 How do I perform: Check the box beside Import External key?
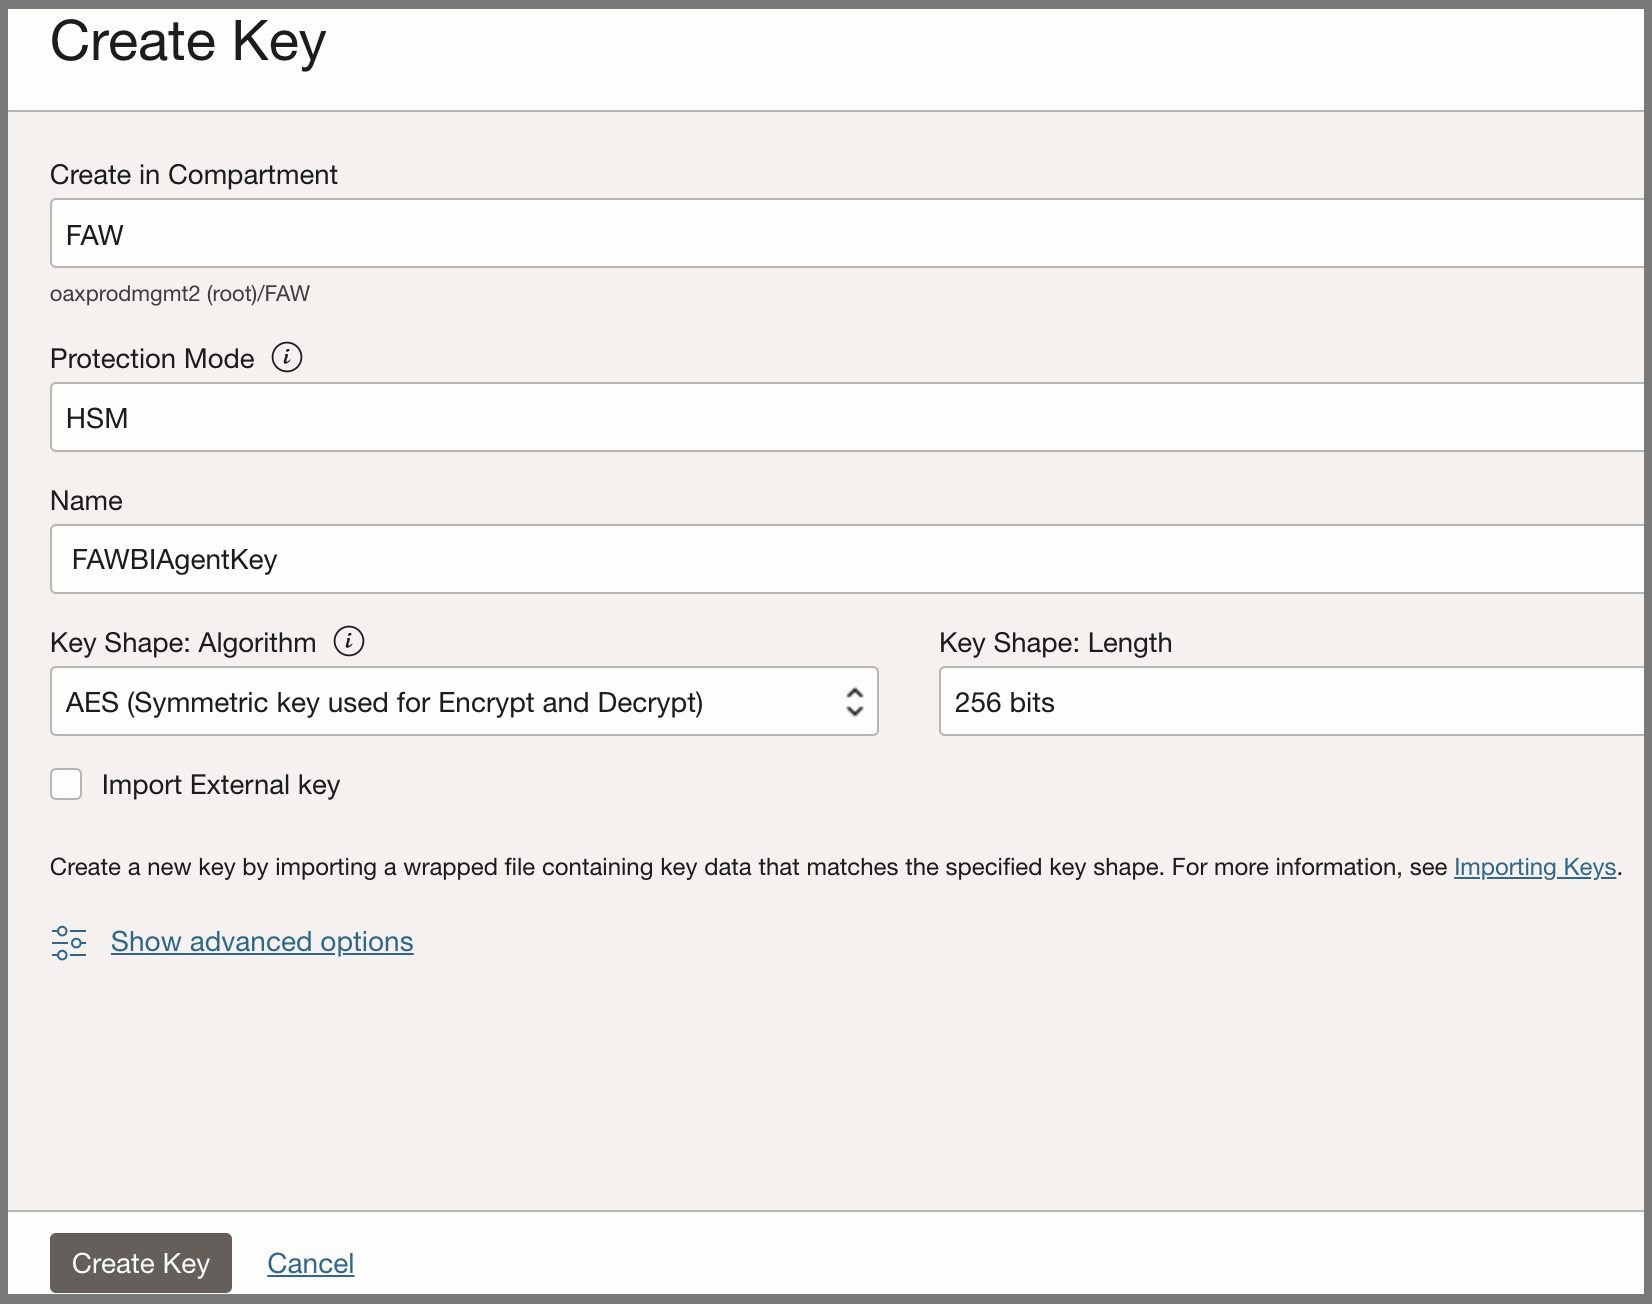point(65,784)
